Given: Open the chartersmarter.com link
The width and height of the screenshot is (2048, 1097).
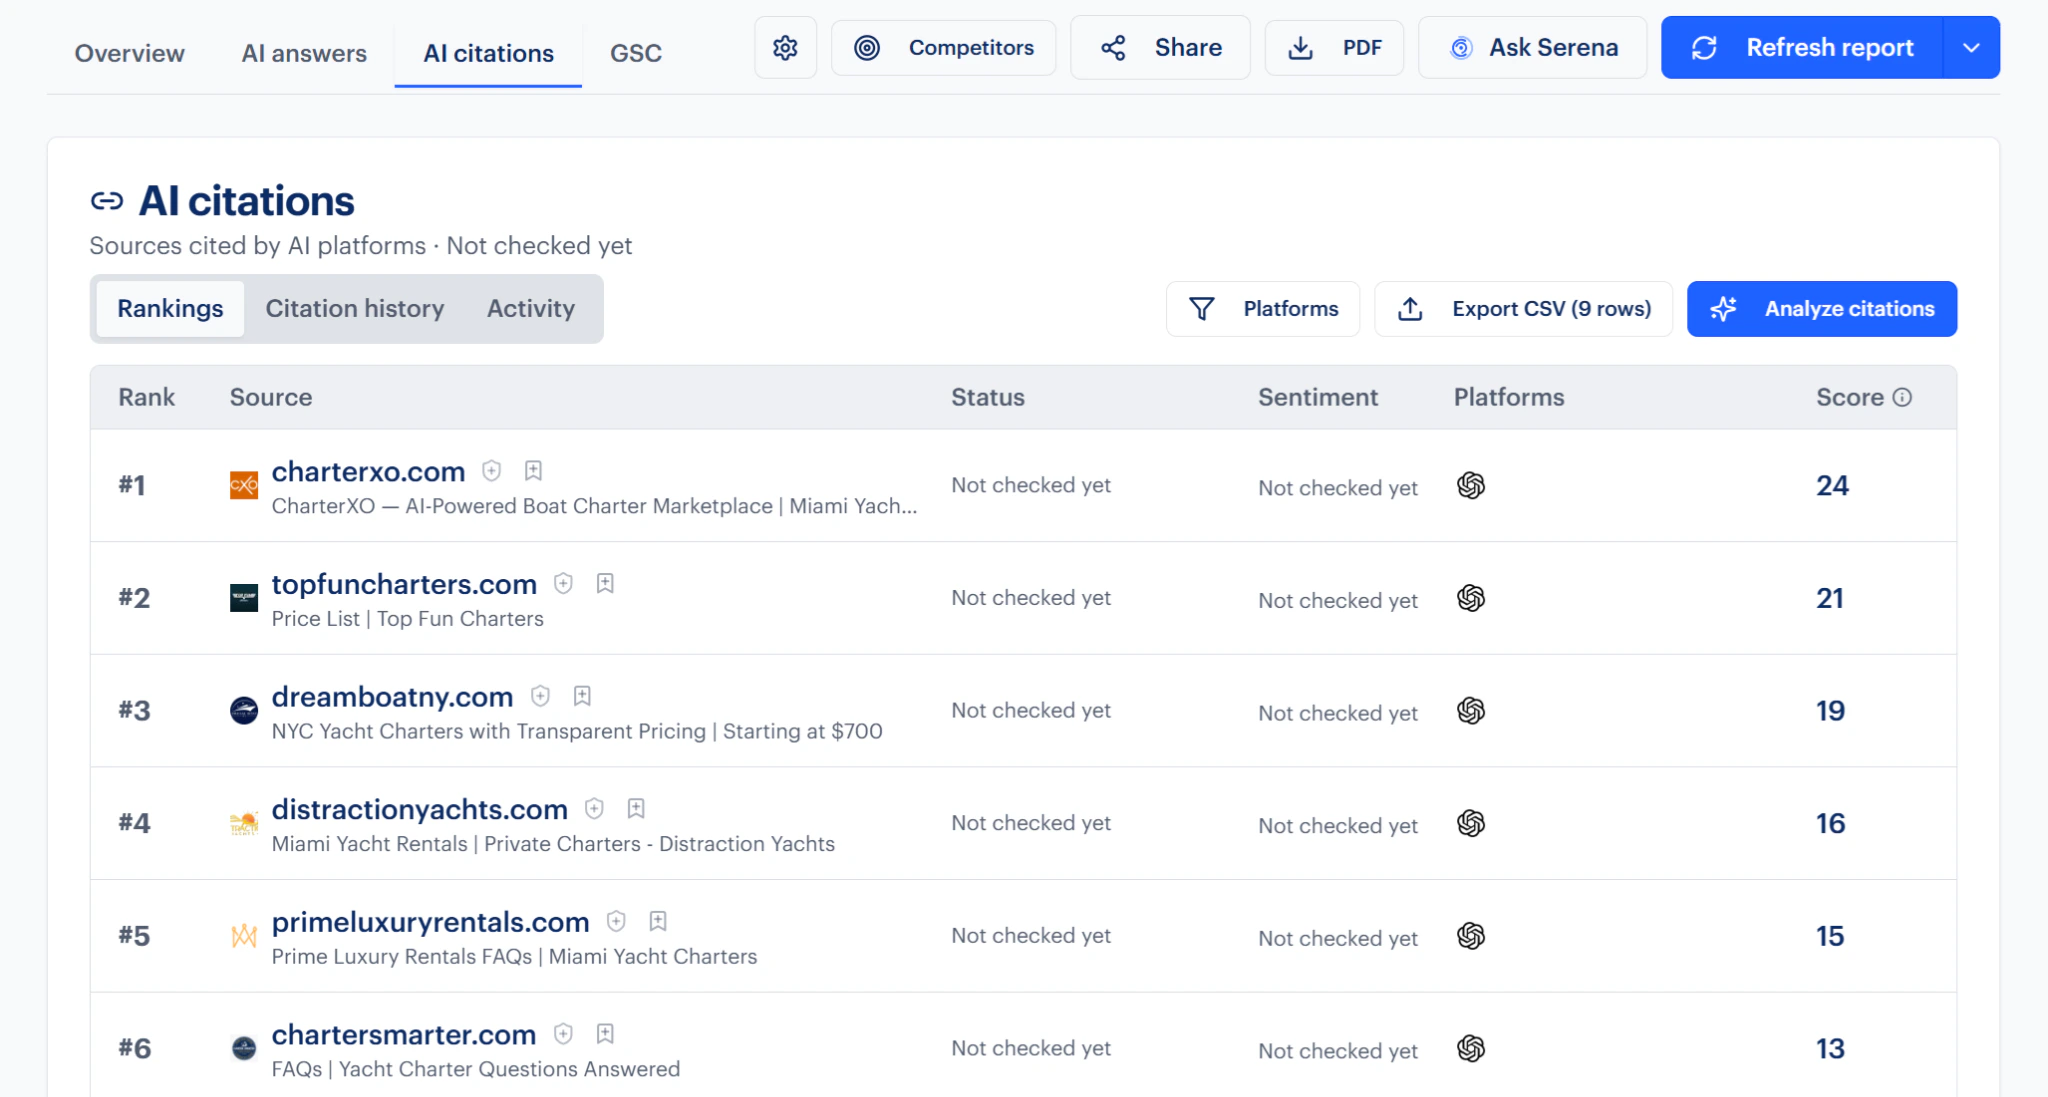Looking at the screenshot, I should 404,1034.
